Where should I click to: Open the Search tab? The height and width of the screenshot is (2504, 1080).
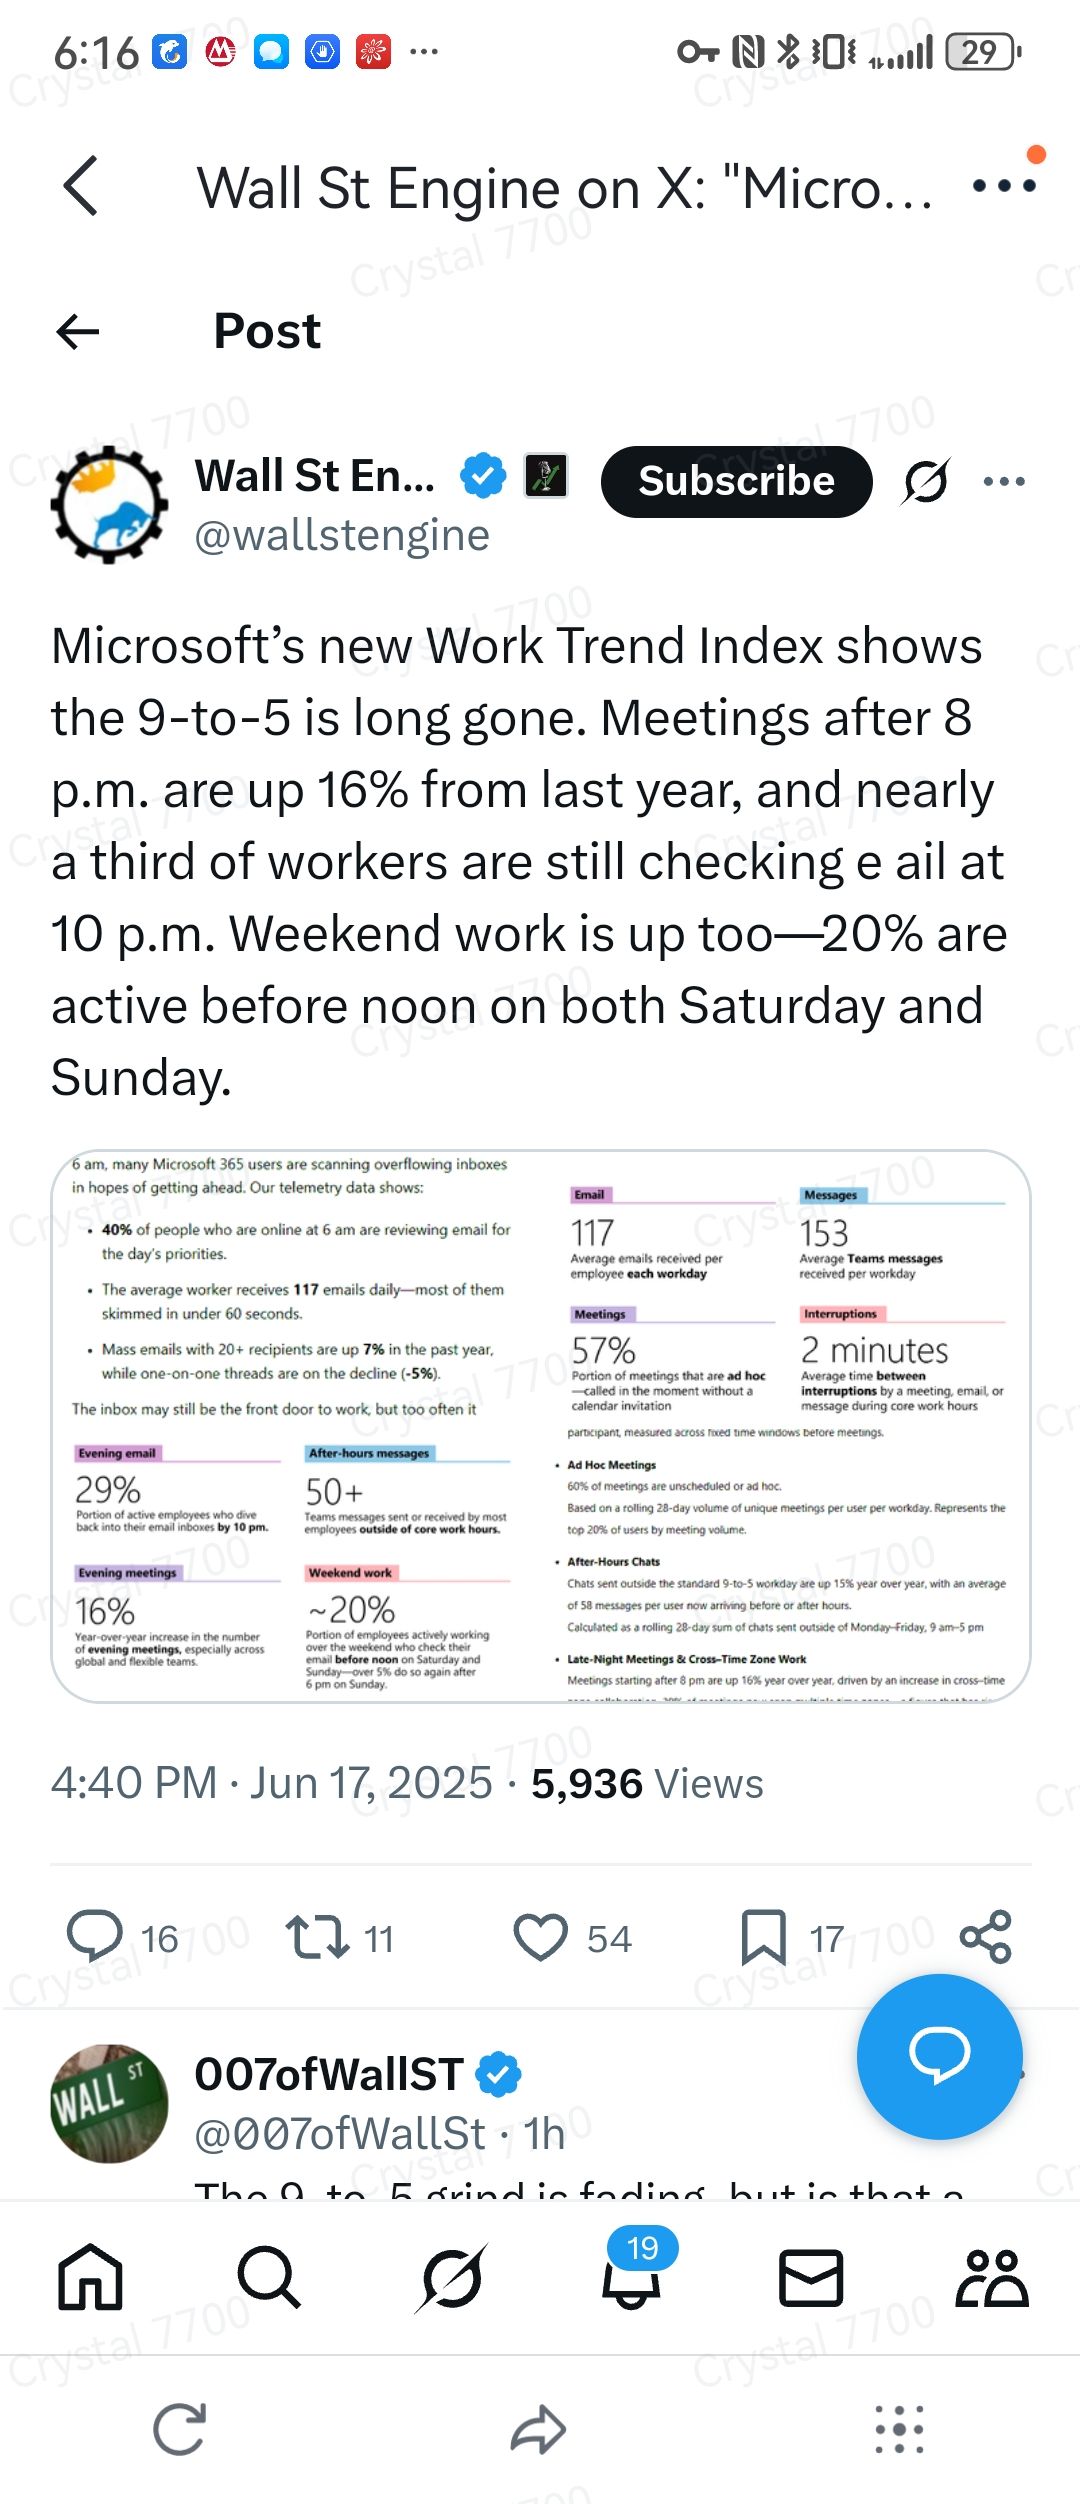[269, 2279]
